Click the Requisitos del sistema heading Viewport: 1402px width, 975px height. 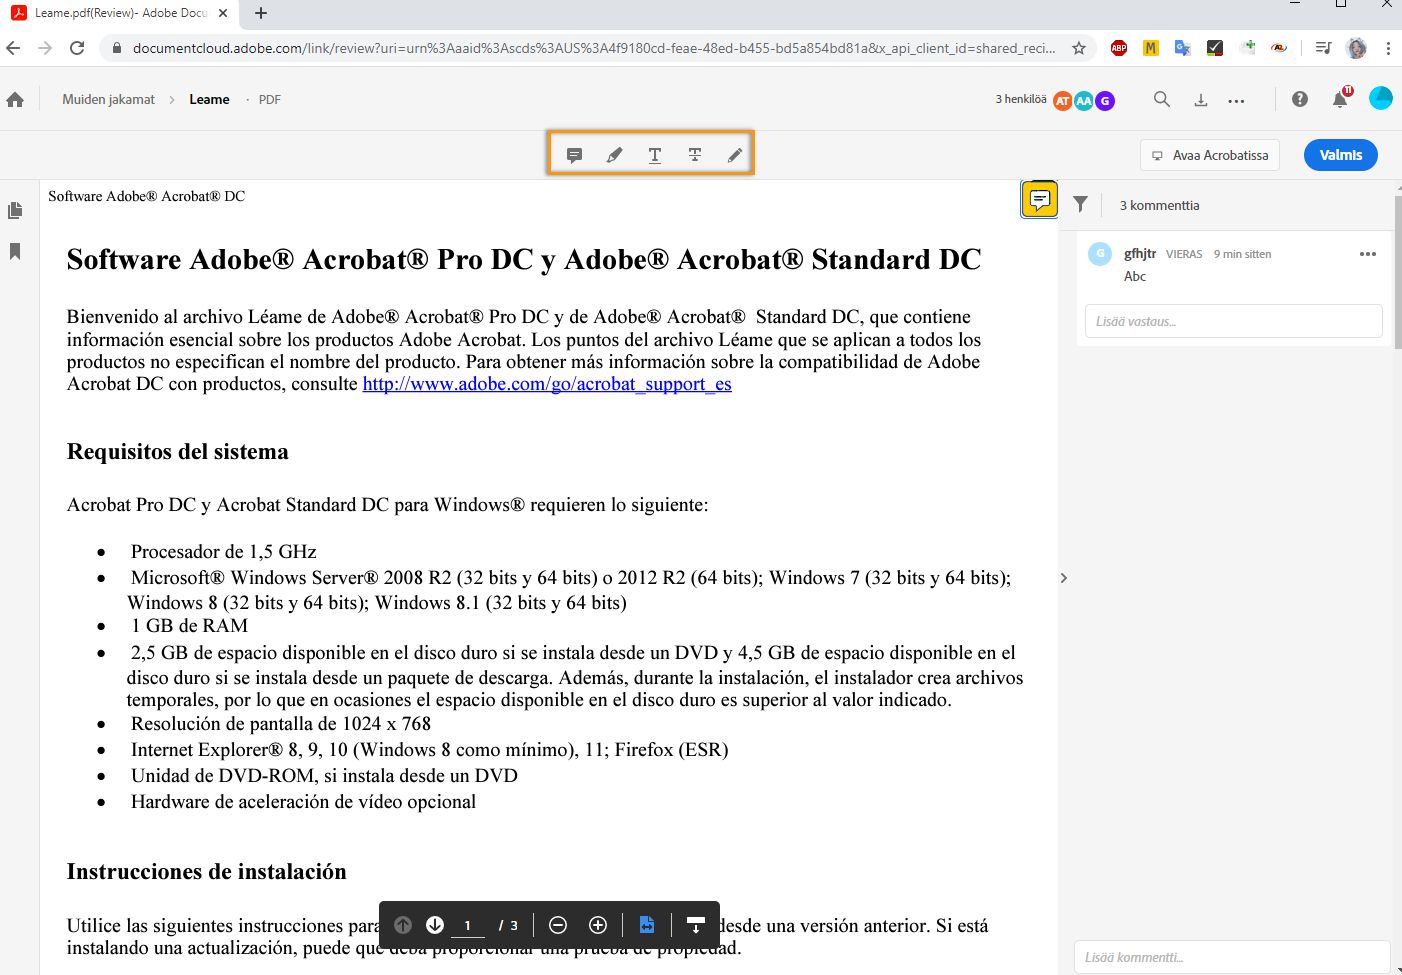tap(178, 451)
